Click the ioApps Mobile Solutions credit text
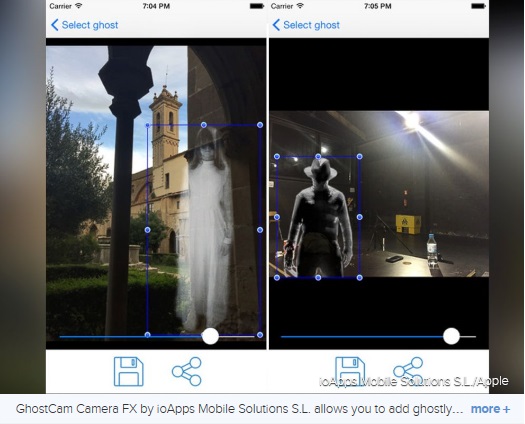This screenshot has height=424, width=525. (414, 381)
